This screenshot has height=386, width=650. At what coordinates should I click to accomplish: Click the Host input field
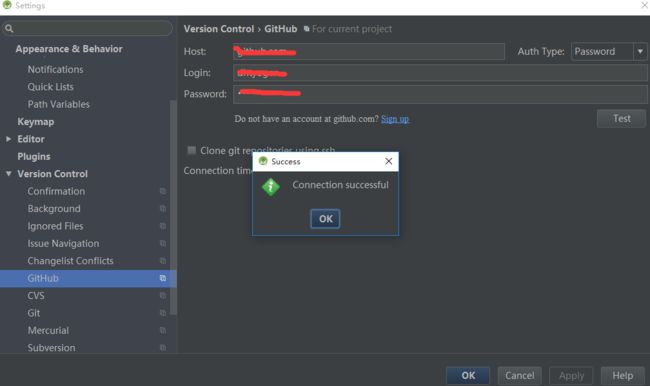(369, 51)
